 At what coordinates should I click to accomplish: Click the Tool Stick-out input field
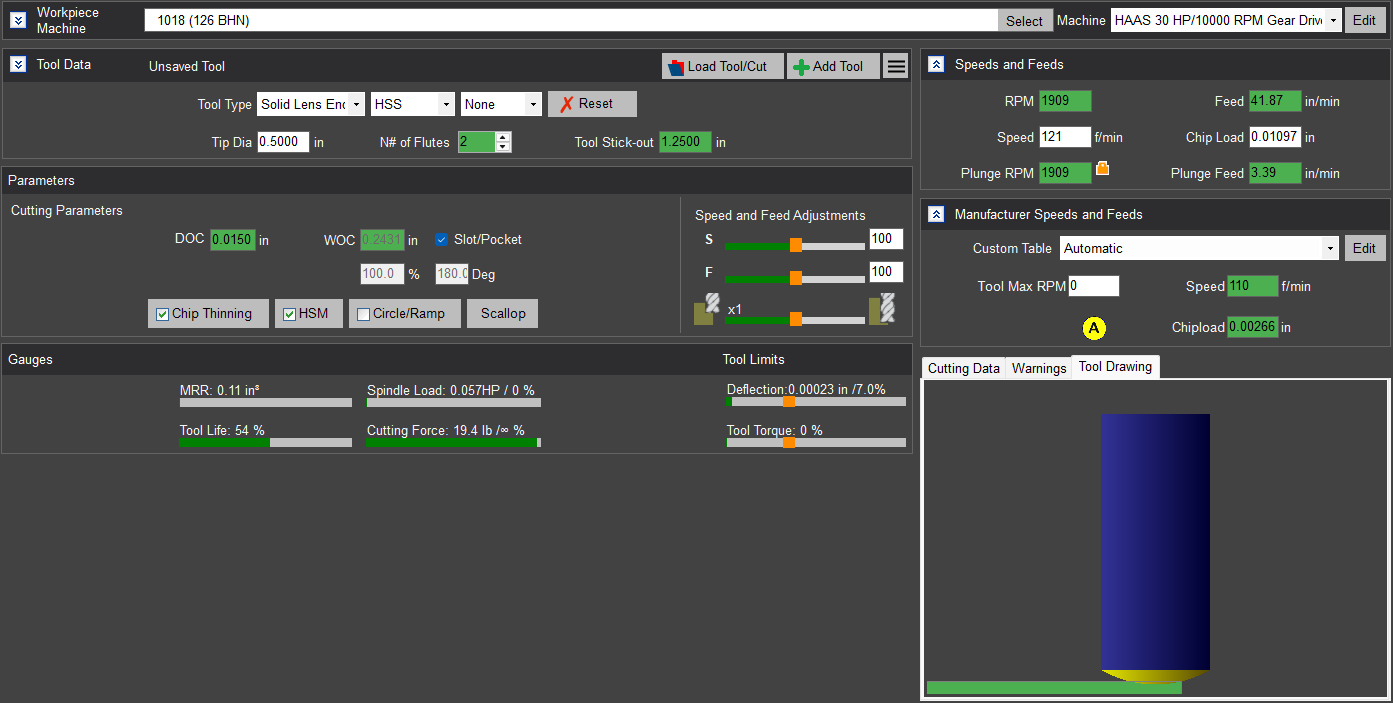685,142
